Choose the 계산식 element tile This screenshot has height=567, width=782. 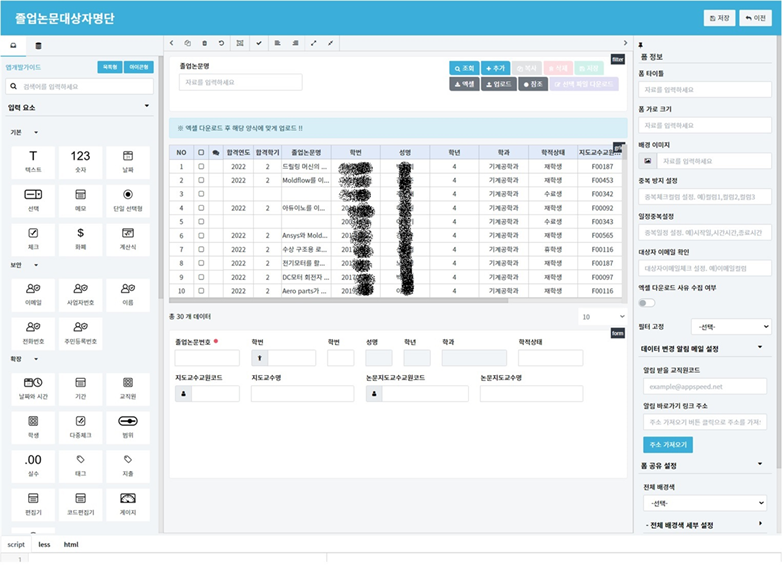pos(128,239)
